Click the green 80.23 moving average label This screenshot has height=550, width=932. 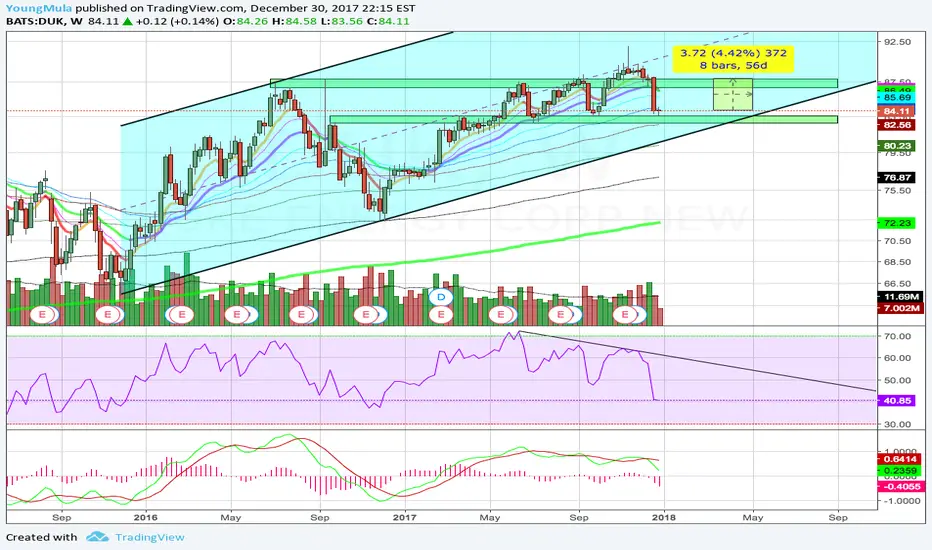(898, 146)
